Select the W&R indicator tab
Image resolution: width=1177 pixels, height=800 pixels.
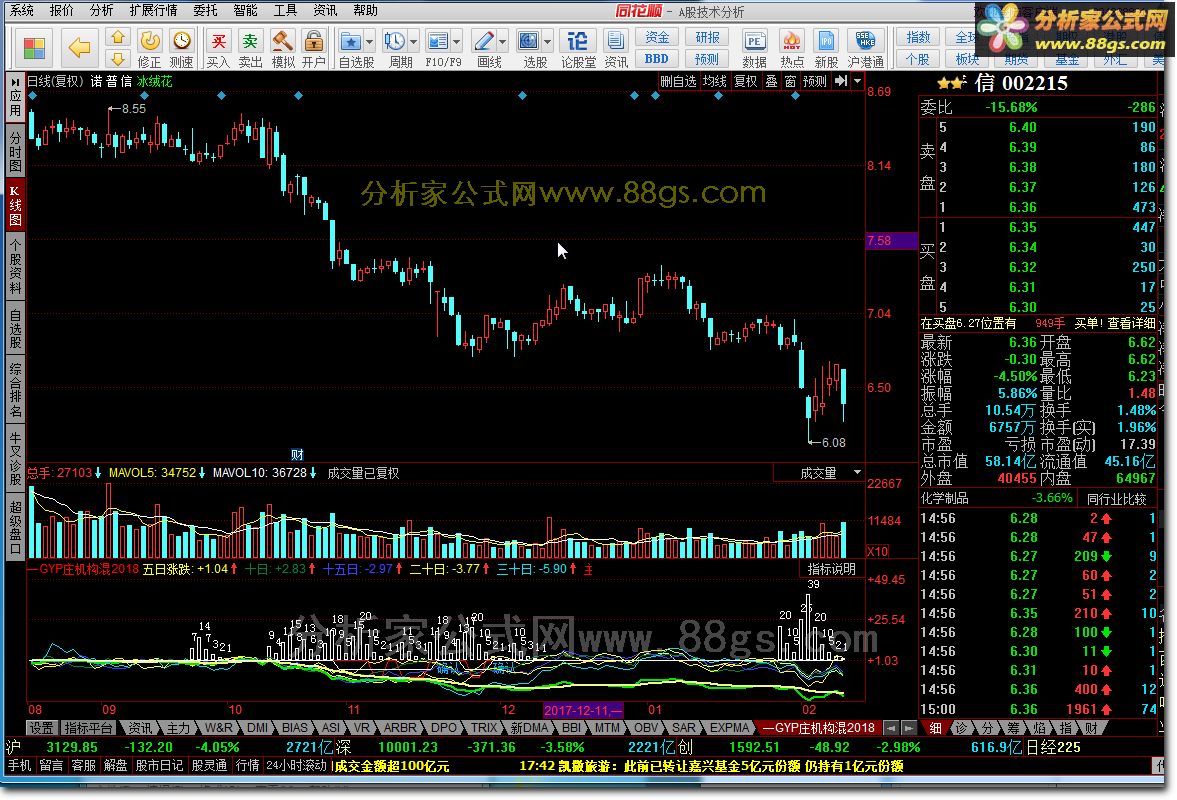coord(218,727)
